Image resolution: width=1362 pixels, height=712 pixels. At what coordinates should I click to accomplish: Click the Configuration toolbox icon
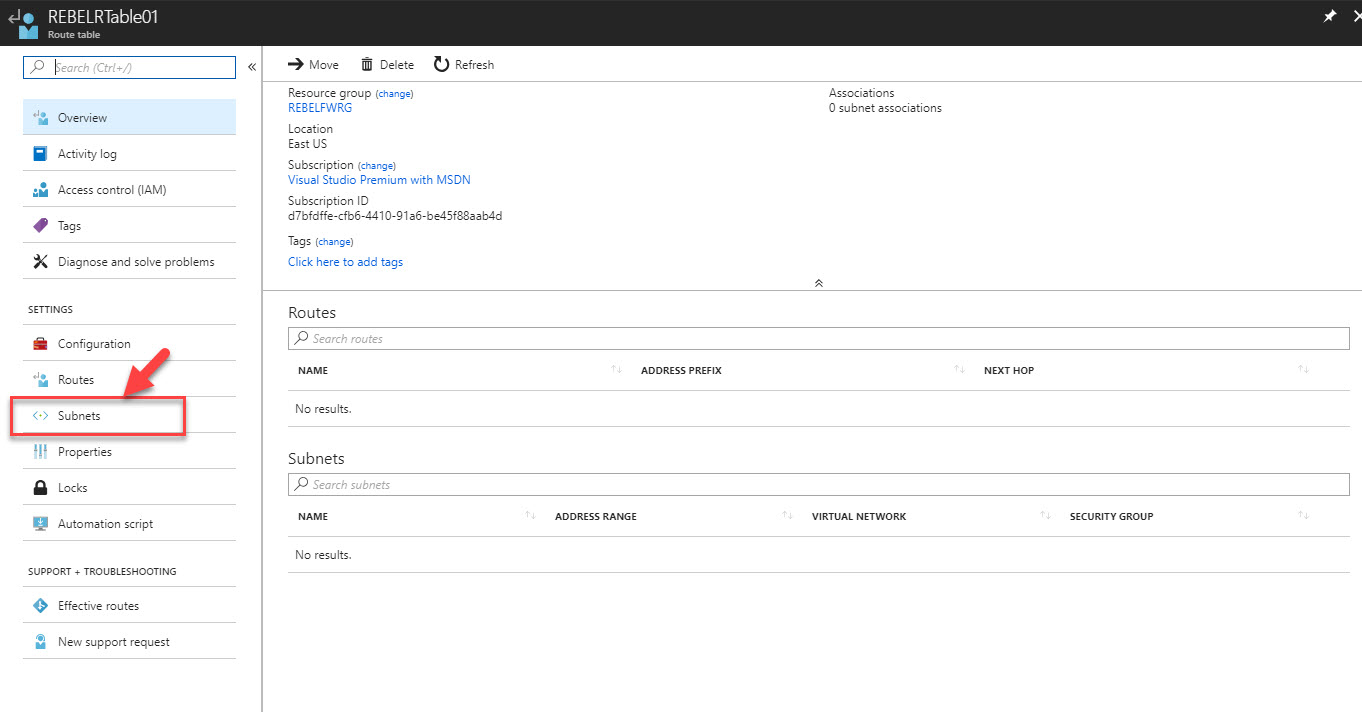pyautogui.click(x=40, y=344)
